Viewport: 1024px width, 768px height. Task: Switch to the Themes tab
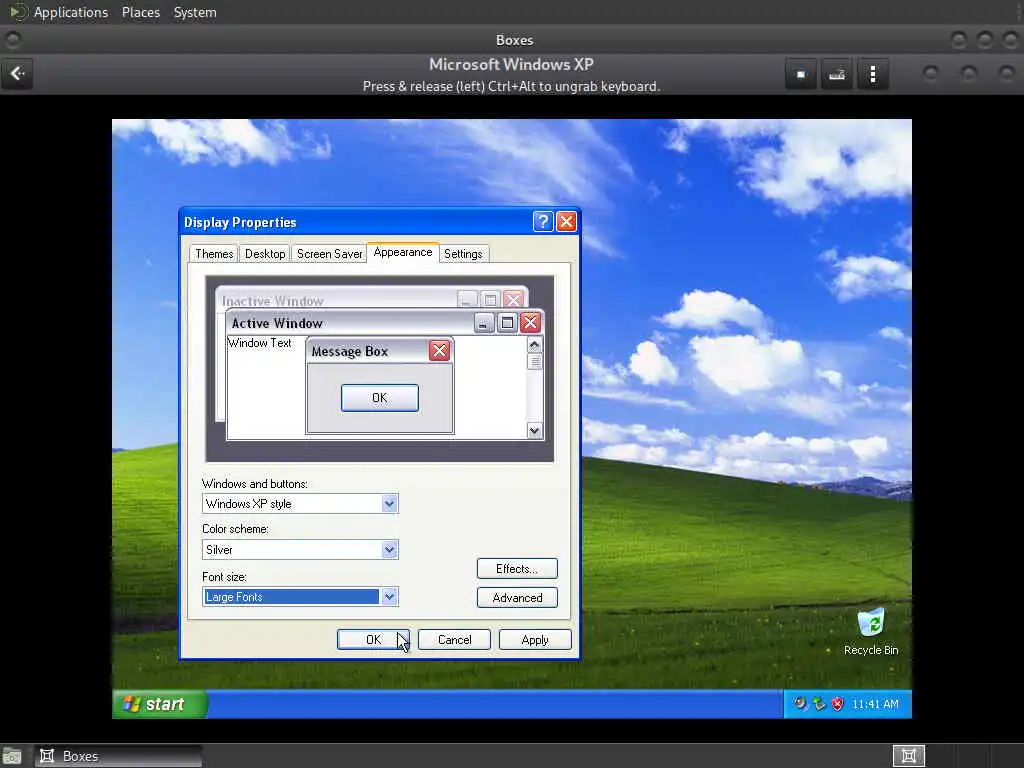pos(214,253)
